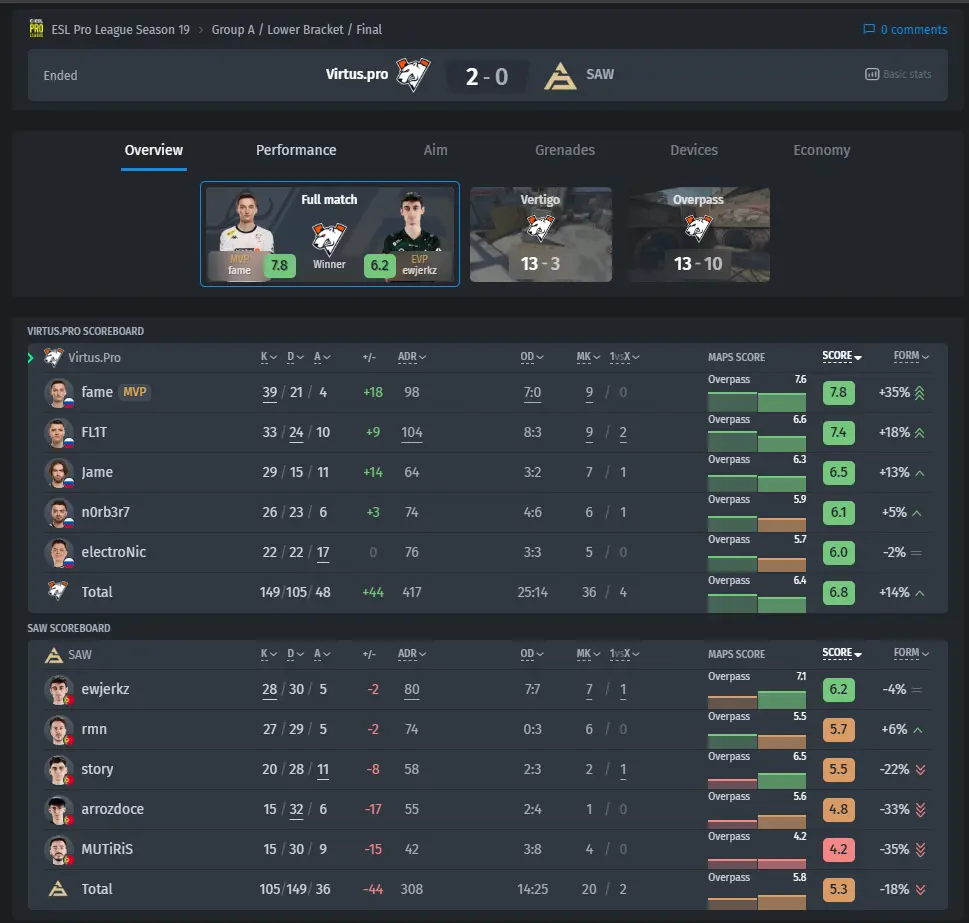Sort Virtus.pro scoreboard by D column

pos(295,357)
